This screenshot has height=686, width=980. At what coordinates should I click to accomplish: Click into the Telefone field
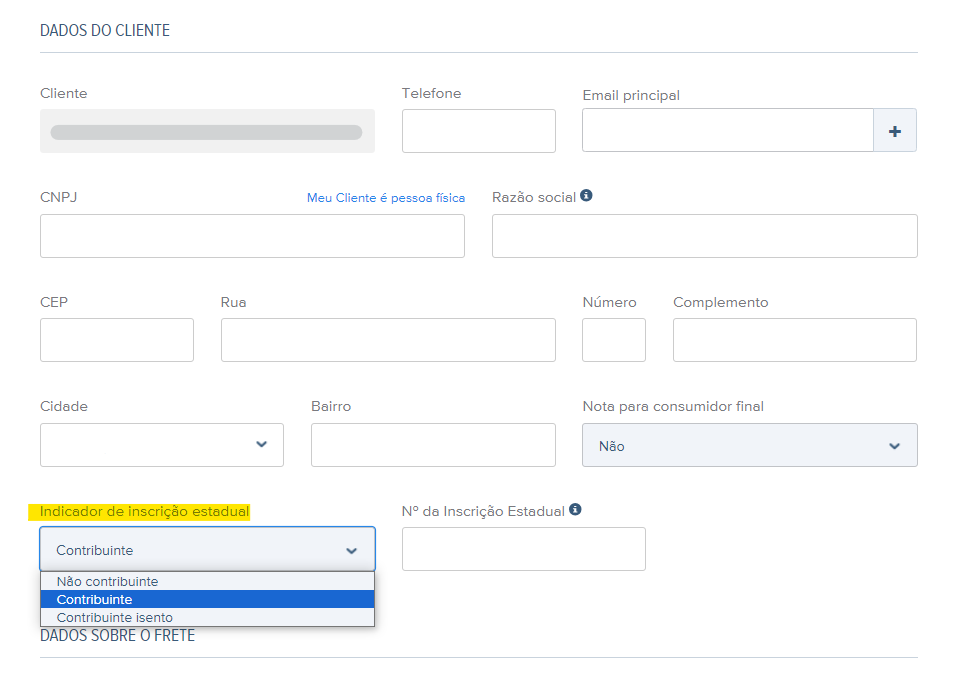[479, 131]
